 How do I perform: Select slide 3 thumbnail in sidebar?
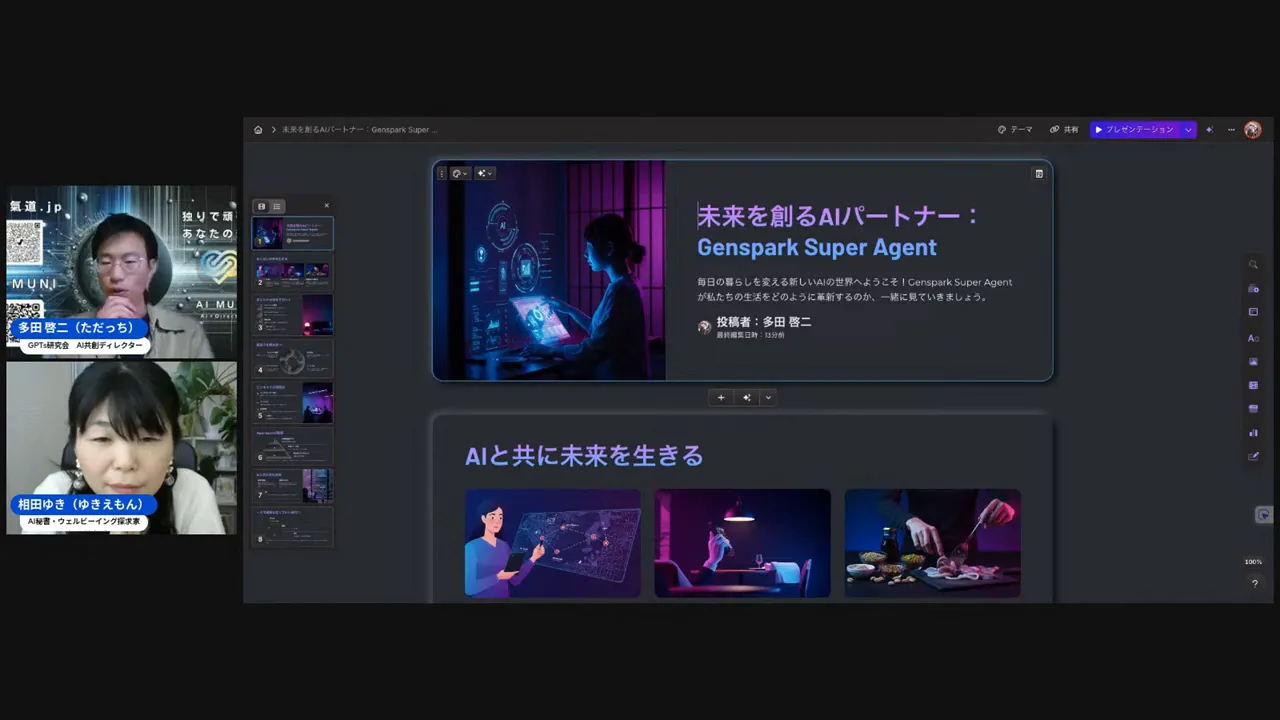293,314
